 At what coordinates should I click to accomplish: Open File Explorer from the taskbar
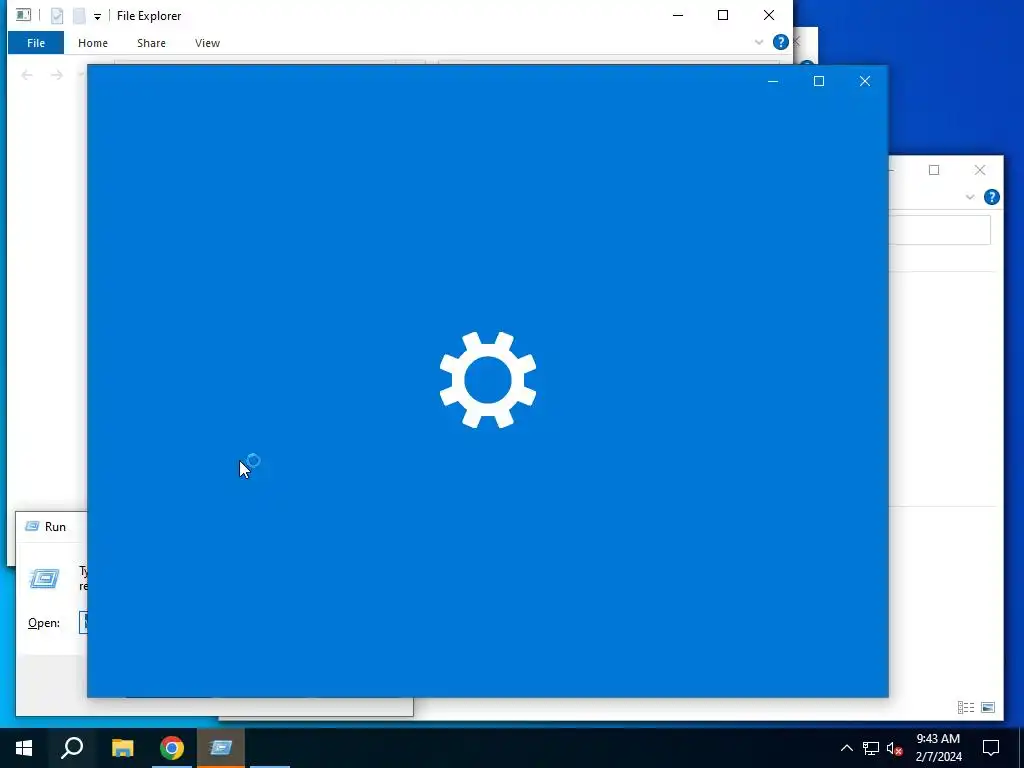pos(122,748)
